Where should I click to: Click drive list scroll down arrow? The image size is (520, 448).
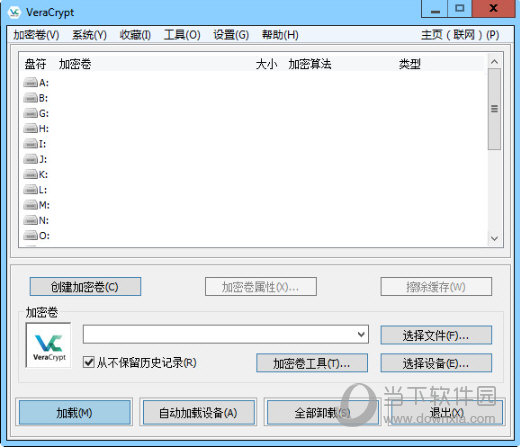click(494, 238)
